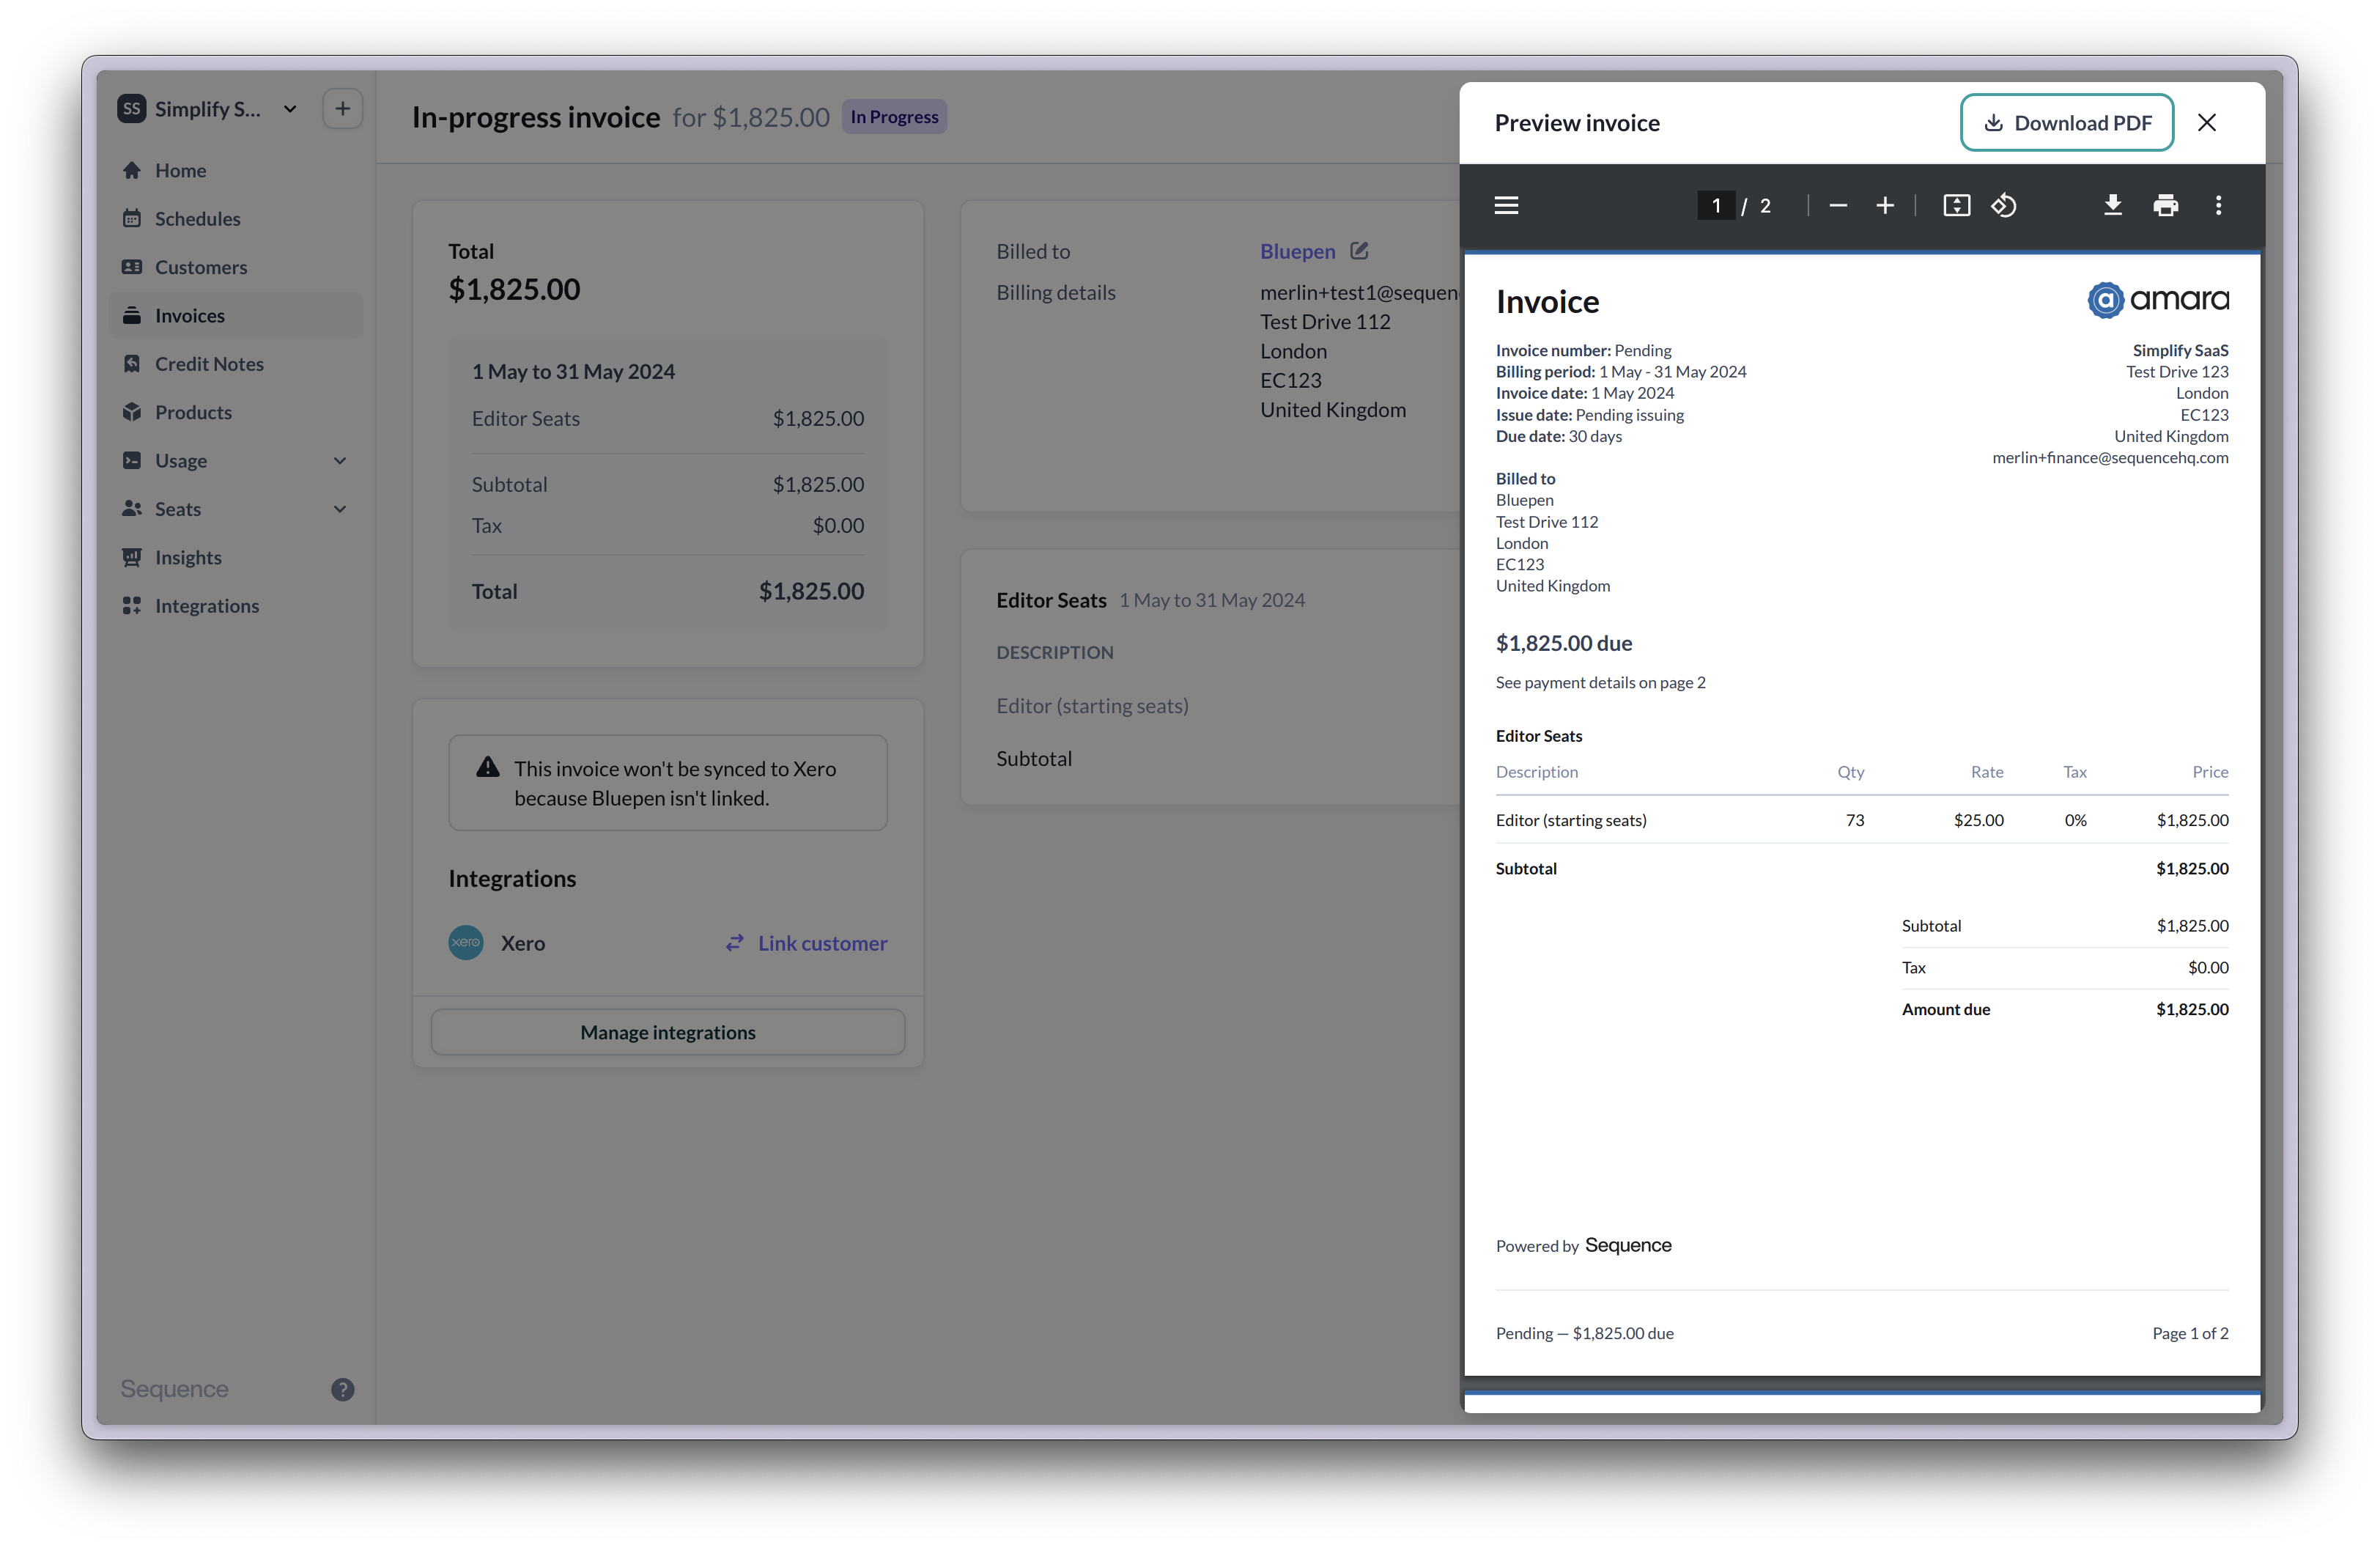Switch to the Integrations sidebar item
Viewport: 2380px width, 1548px height.
tap(206, 605)
